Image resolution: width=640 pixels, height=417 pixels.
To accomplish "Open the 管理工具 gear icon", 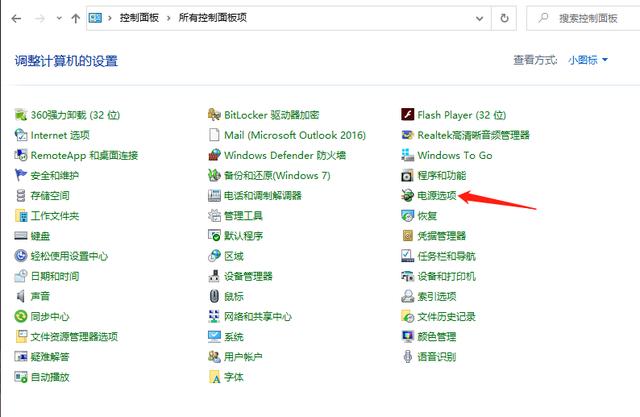I will pyautogui.click(x=214, y=215).
